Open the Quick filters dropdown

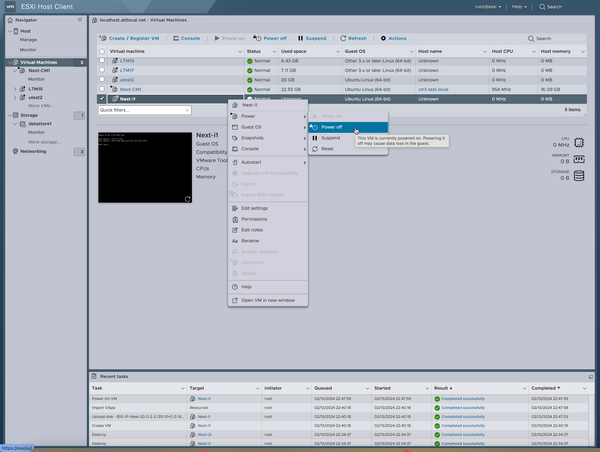click(144, 110)
